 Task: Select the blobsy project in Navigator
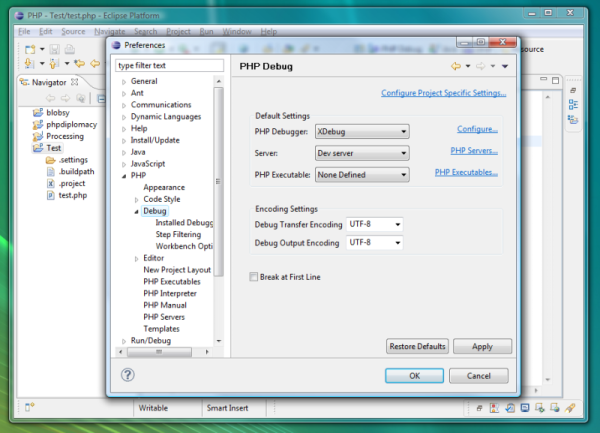(x=58, y=112)
